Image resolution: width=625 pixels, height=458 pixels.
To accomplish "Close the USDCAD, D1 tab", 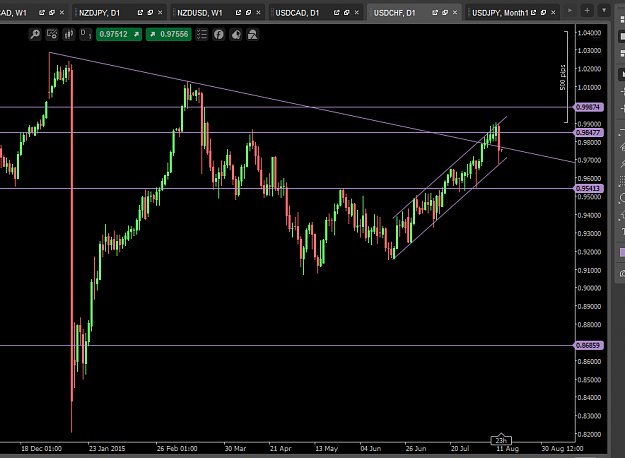I will 356,13.
